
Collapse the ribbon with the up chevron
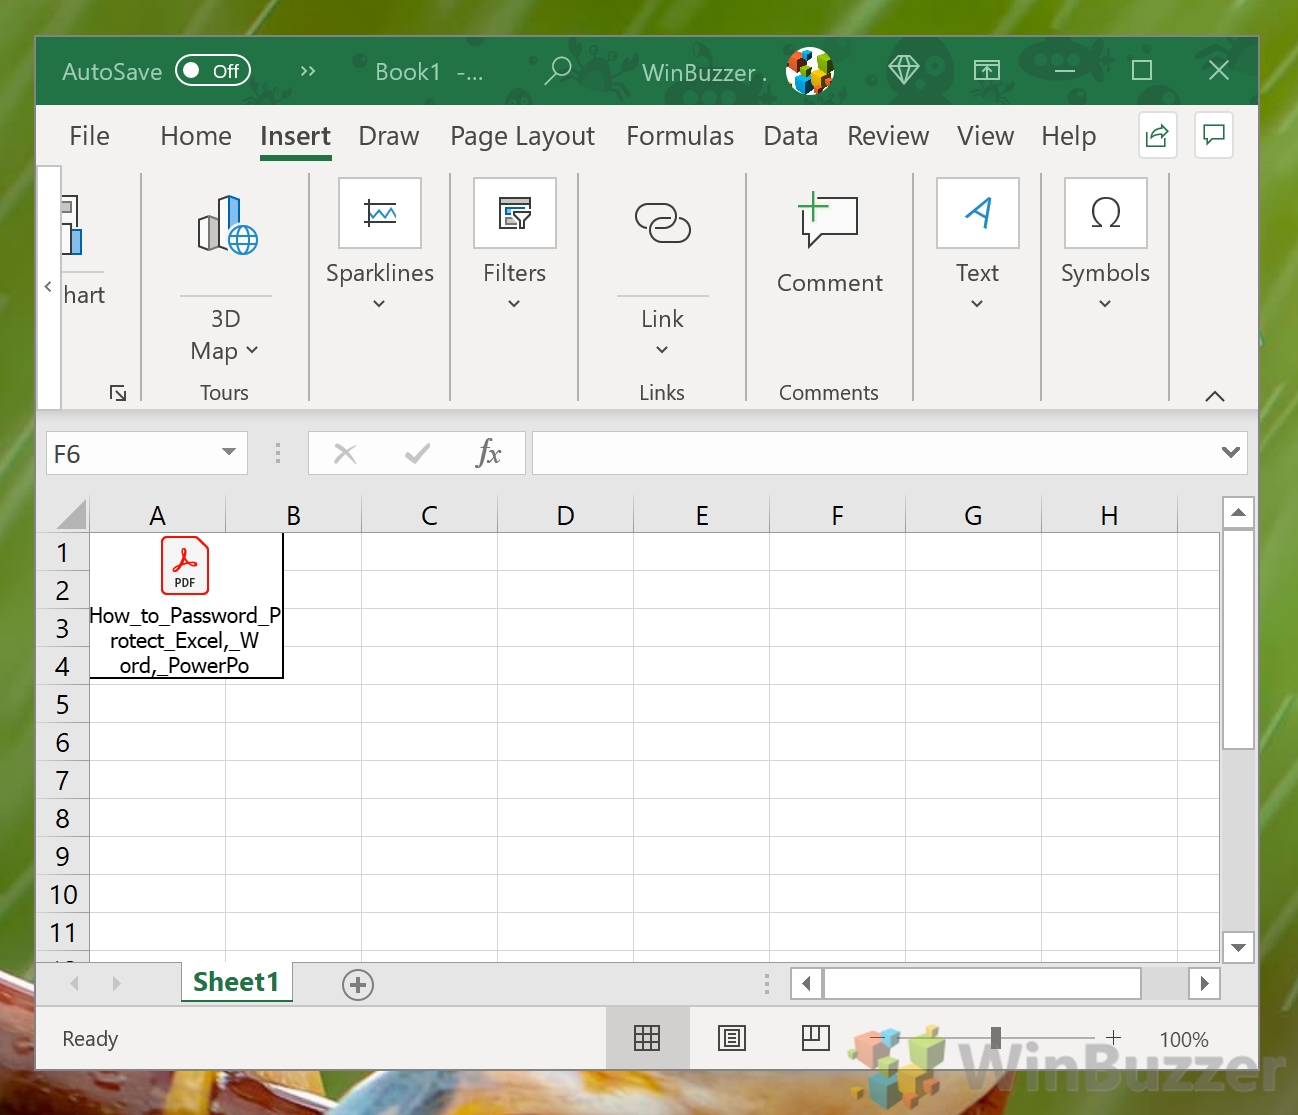click(x=1214, y=396)
